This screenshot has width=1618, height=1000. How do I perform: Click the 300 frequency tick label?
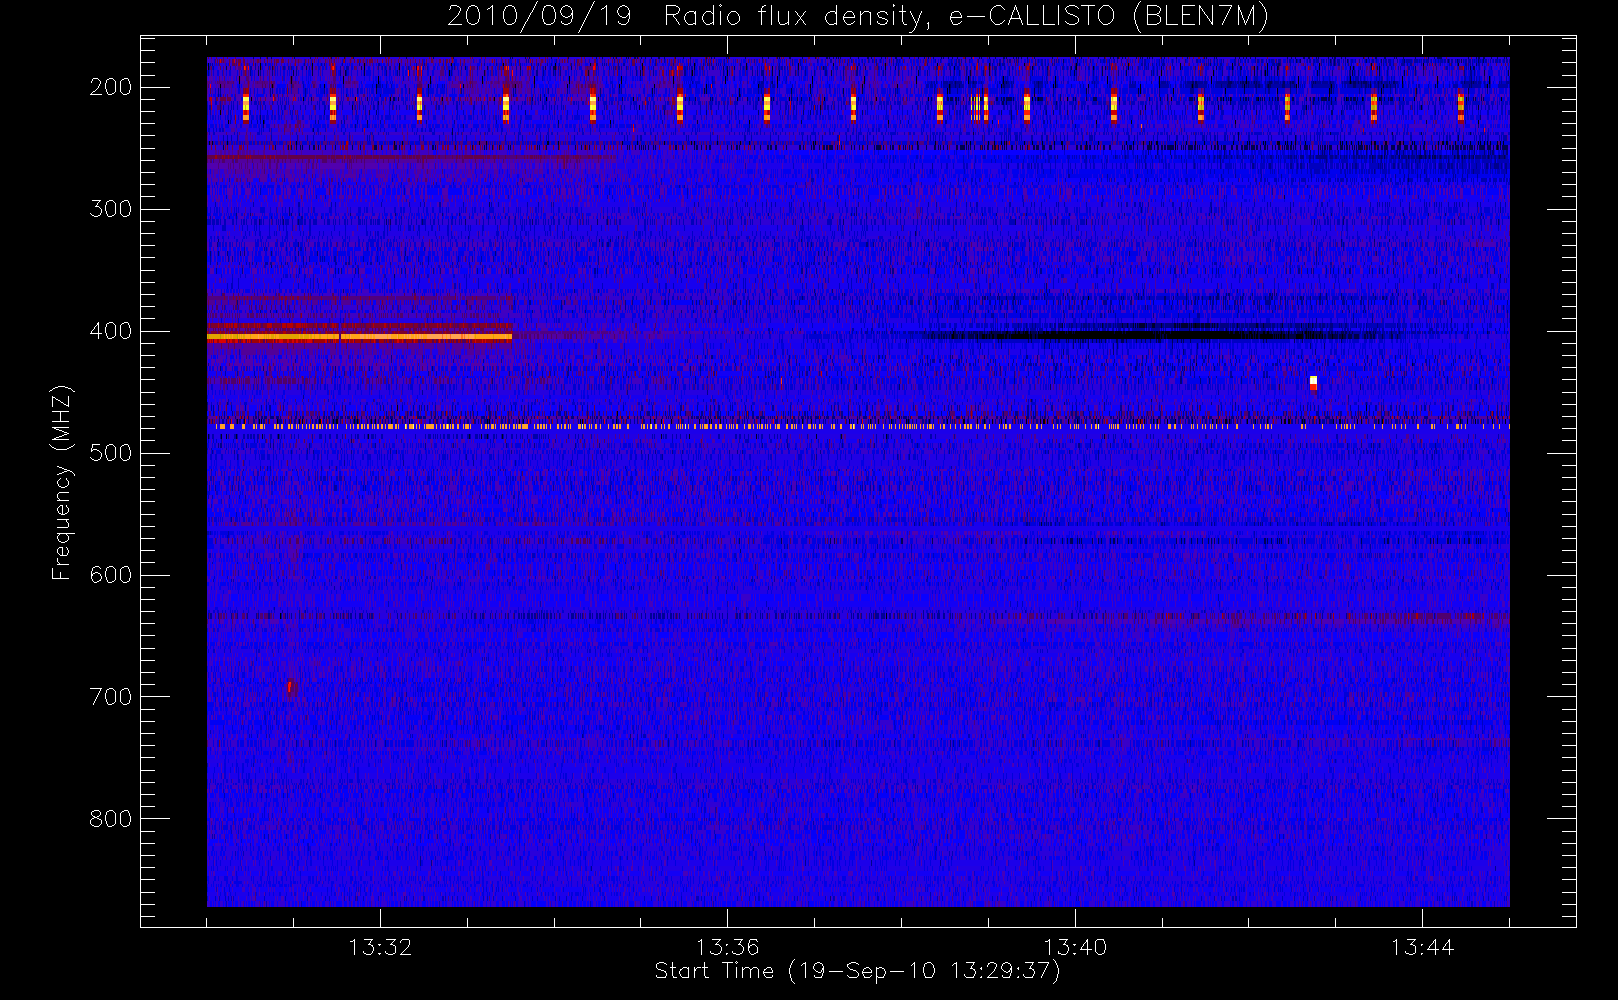tap(110, 209)
